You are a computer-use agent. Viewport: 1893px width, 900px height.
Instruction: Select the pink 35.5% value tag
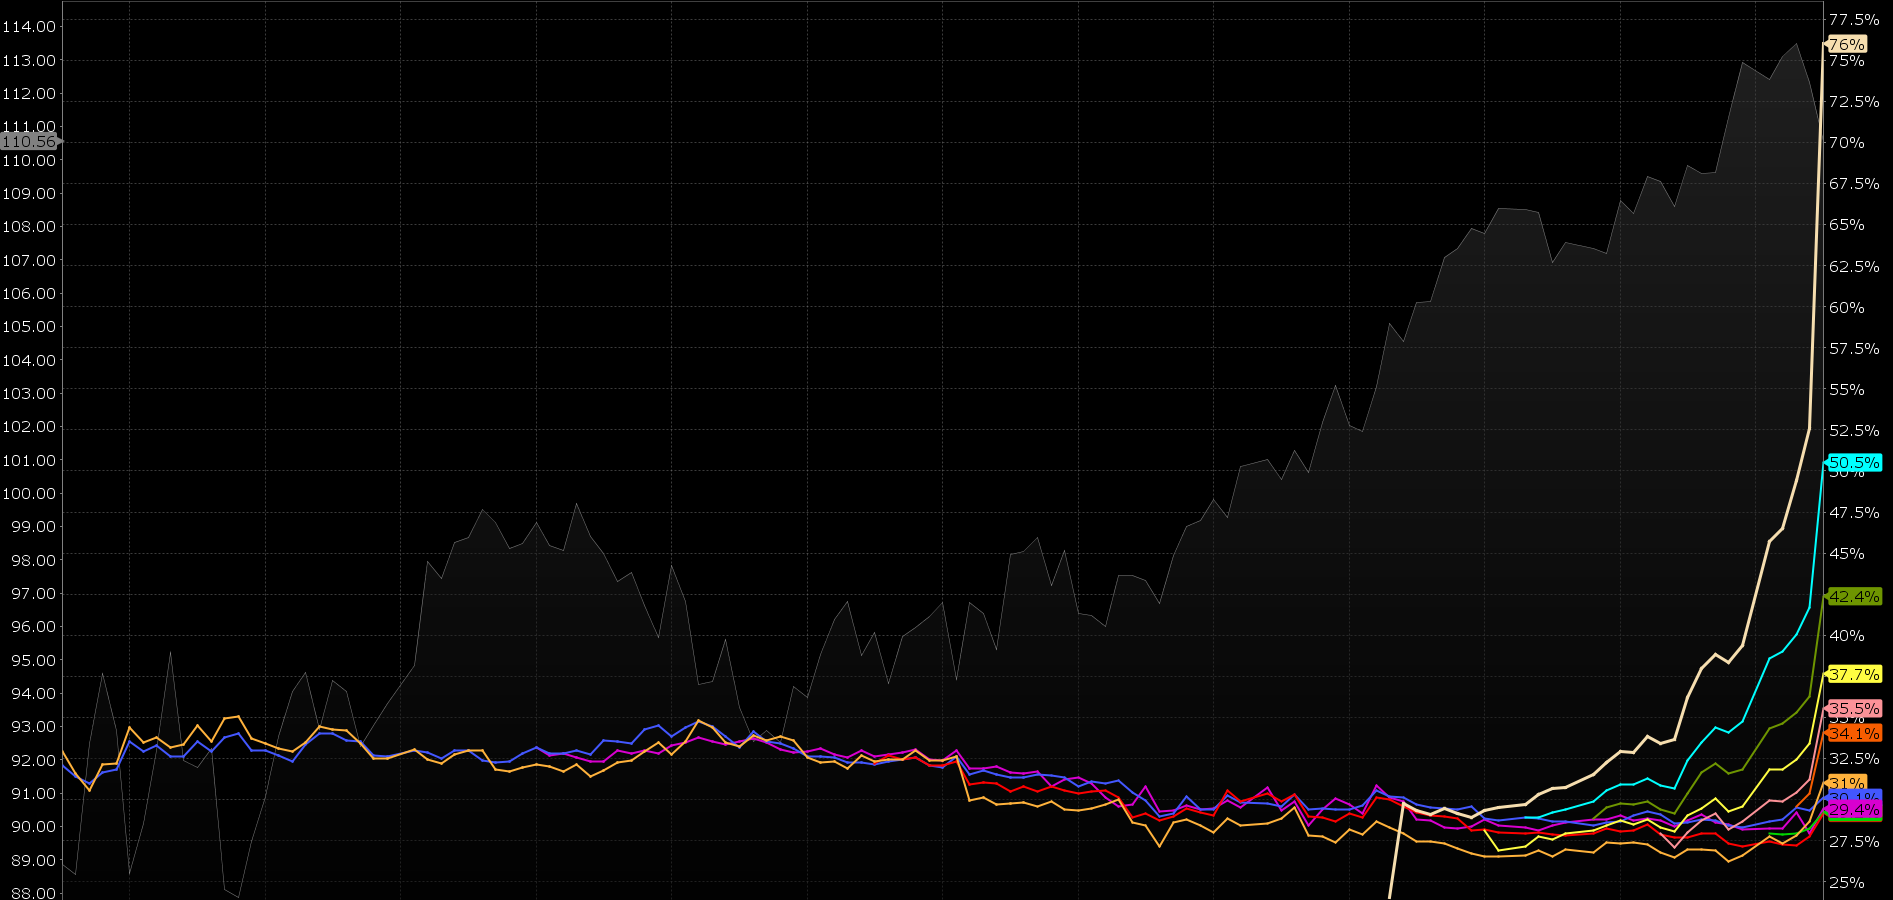[x=1853, y=708]
